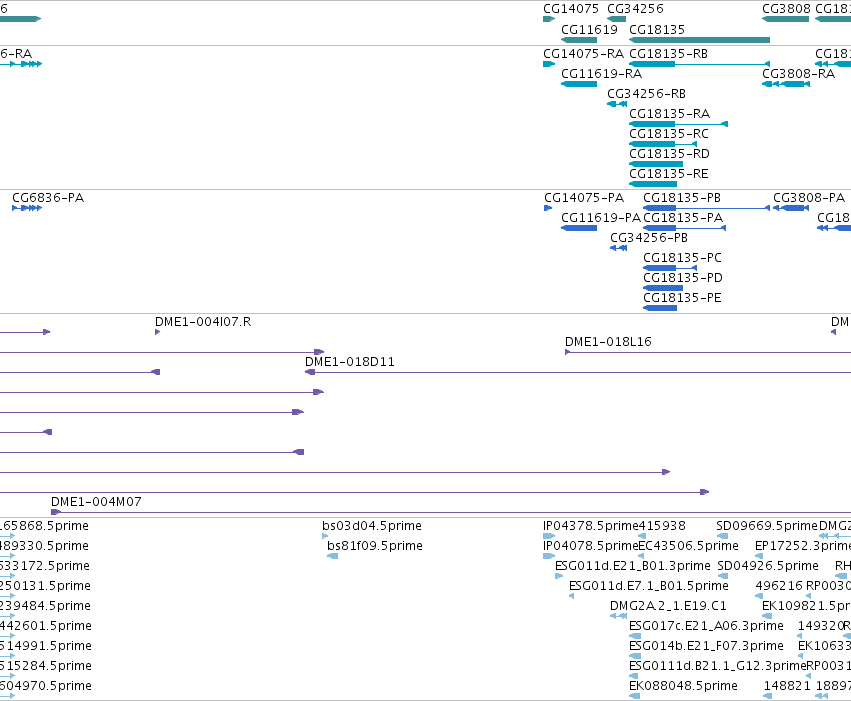The image size is (851, 701).
Task: Click EST labeled 496216
Action: pos(759,596)
